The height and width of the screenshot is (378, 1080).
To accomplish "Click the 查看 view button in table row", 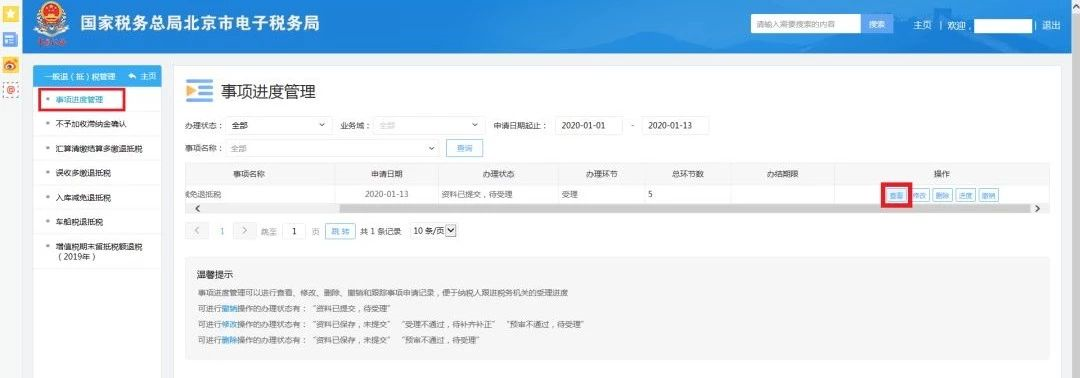I will 896,196.
